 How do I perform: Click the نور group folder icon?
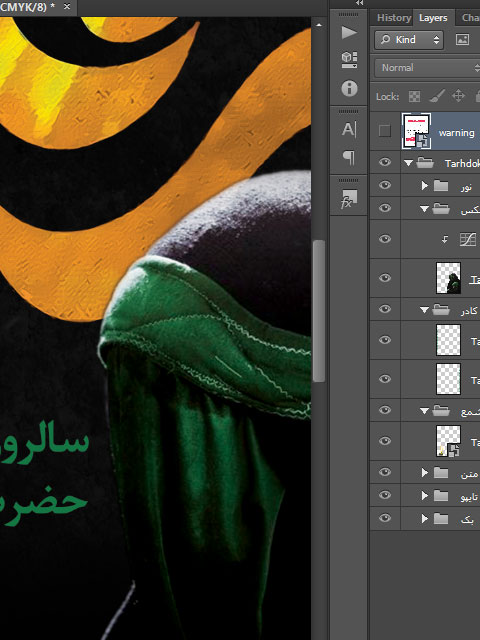click(441, 186)
